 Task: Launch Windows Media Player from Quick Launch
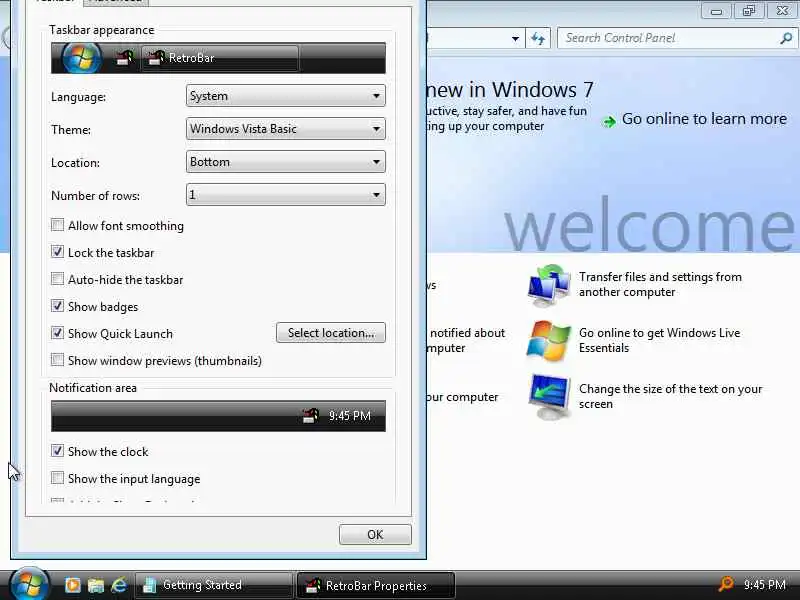click(72, 585)
